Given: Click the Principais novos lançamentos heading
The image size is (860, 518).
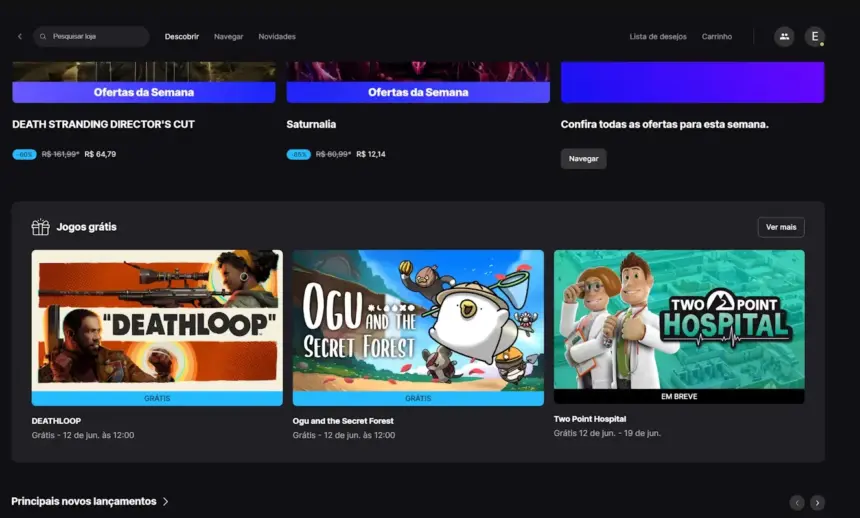Looking at the screenshot, I should [x=84, y=502].
